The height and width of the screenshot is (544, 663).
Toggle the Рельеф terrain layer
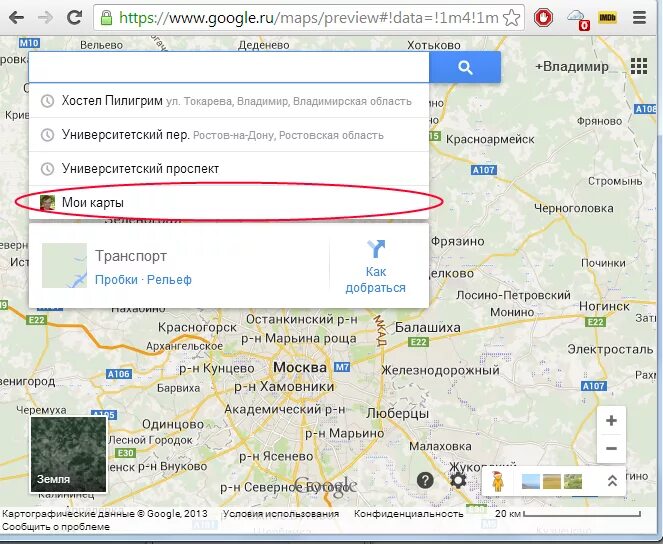[169, 280]
